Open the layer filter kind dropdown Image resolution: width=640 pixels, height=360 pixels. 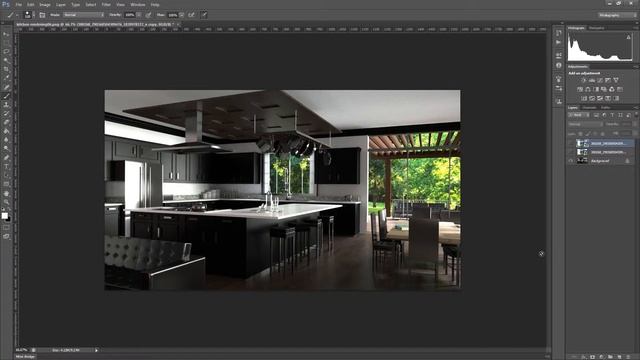579,115
